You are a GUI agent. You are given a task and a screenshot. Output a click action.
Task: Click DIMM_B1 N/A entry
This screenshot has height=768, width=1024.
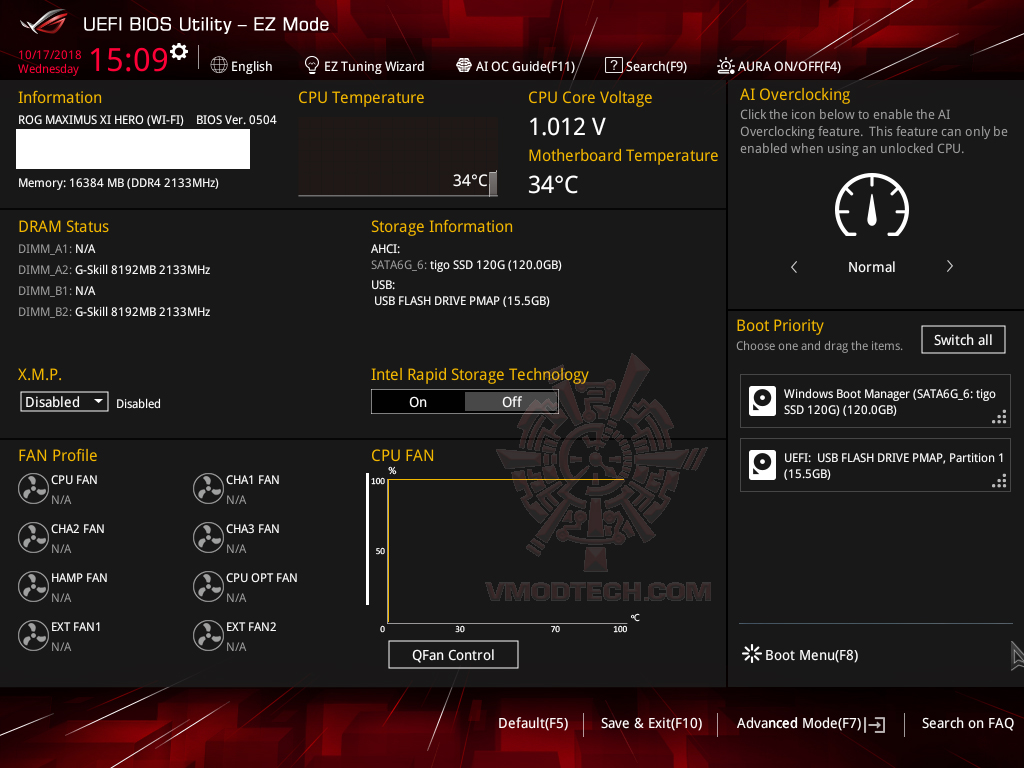[x=57, y=291]
